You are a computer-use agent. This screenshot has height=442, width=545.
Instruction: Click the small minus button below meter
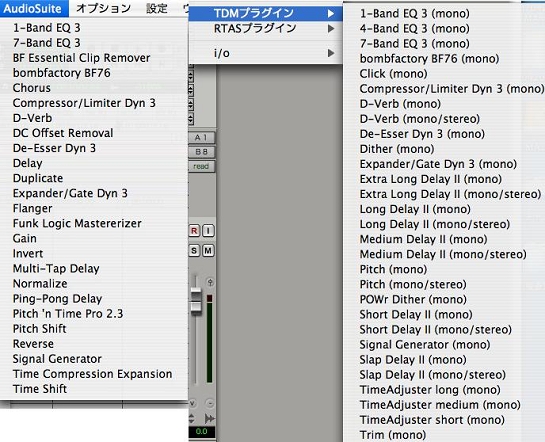click(210, 403)
